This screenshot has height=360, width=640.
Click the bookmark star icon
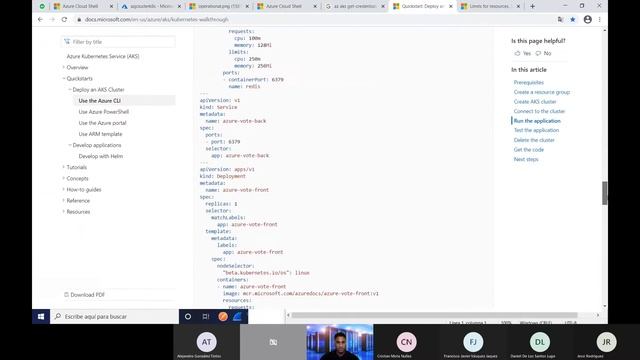(x=573, y=19)
